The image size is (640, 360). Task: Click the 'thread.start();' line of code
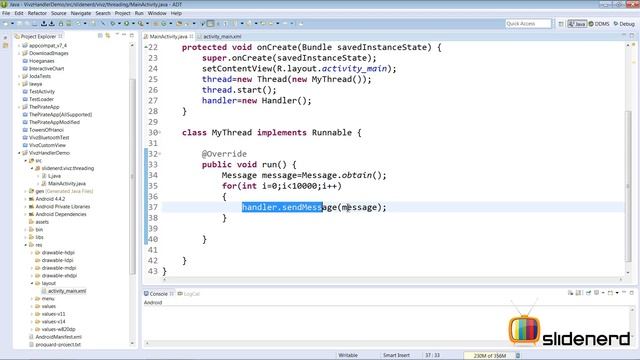(239, 90)
